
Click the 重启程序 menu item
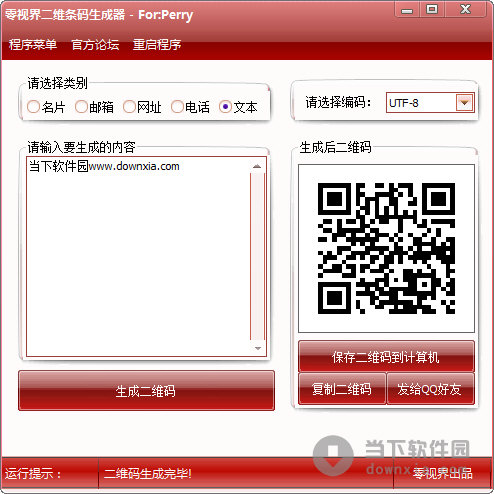(x=157, y=44)
